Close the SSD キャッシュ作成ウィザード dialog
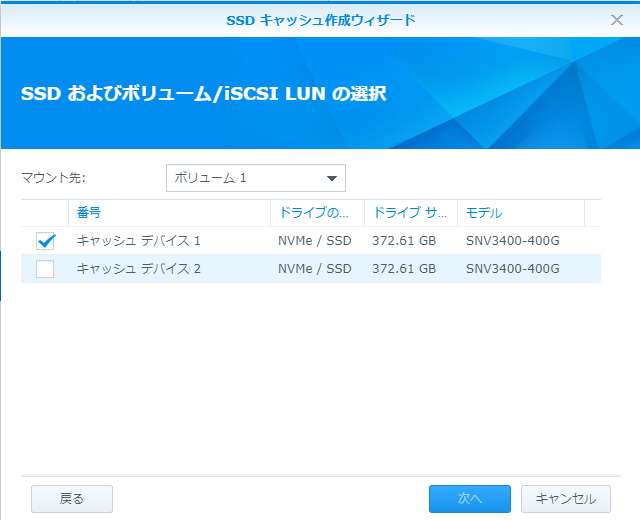 point(616,20)
